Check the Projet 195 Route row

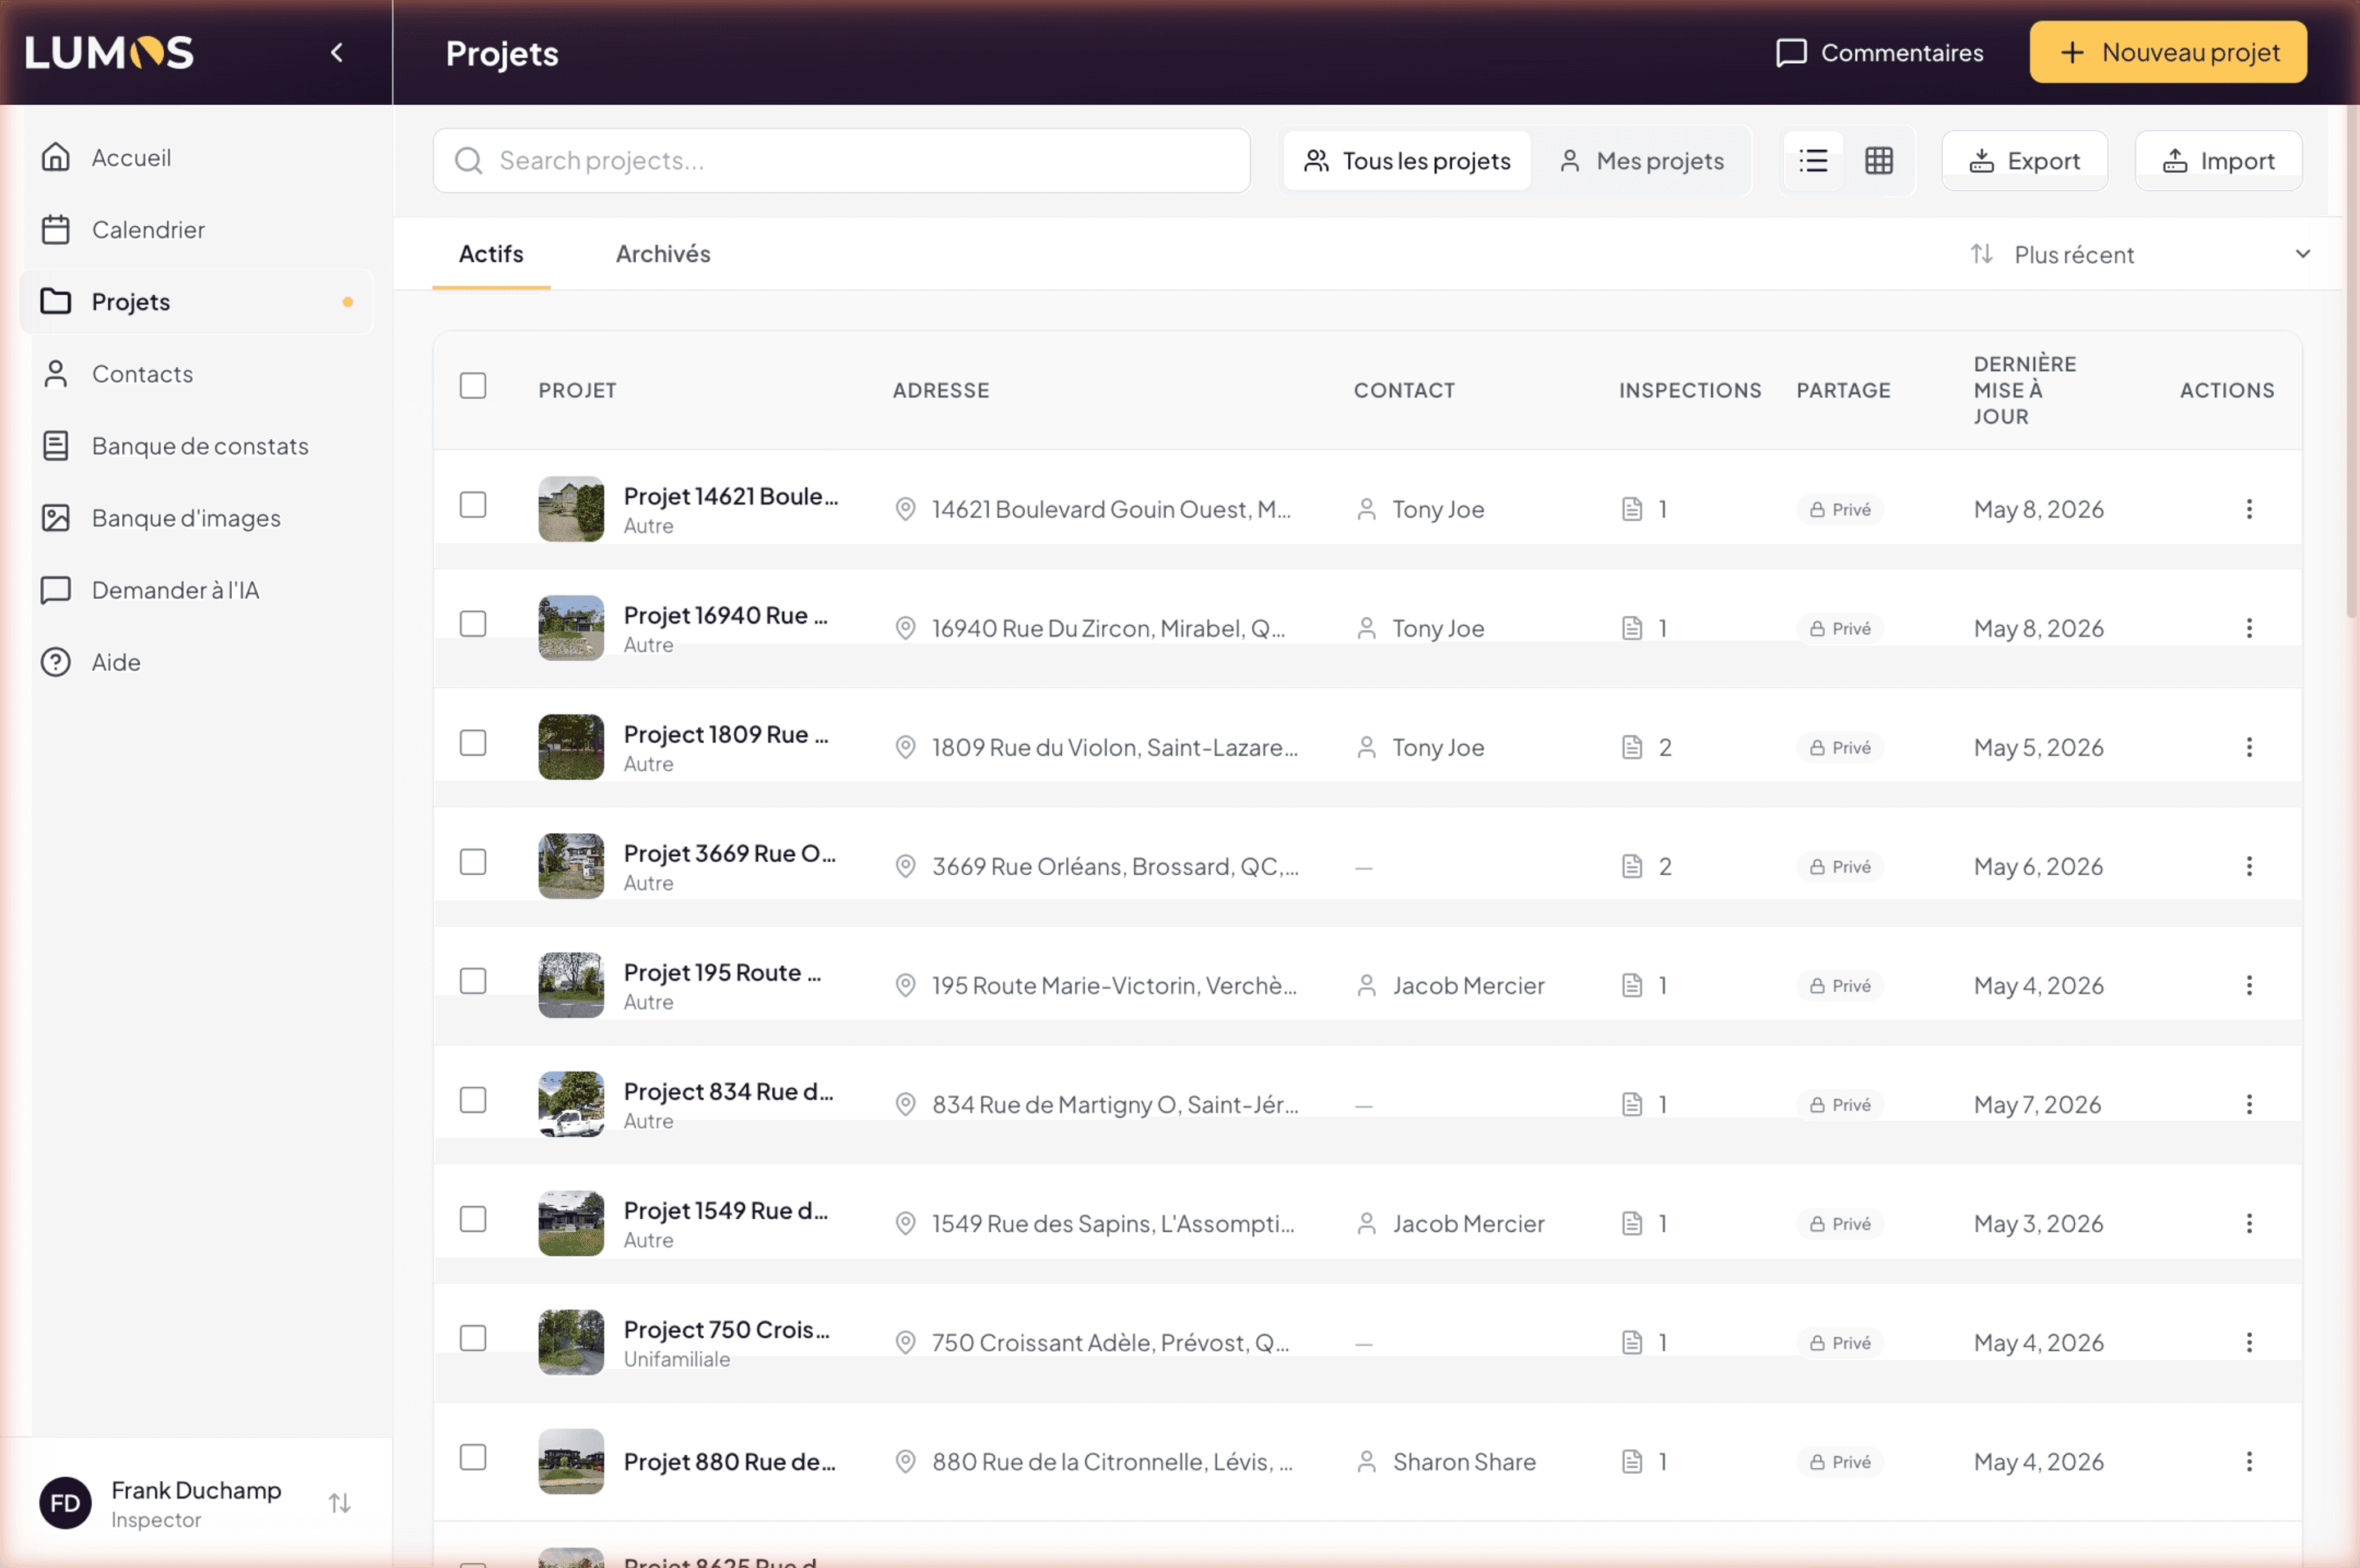[x=473, y=981]
